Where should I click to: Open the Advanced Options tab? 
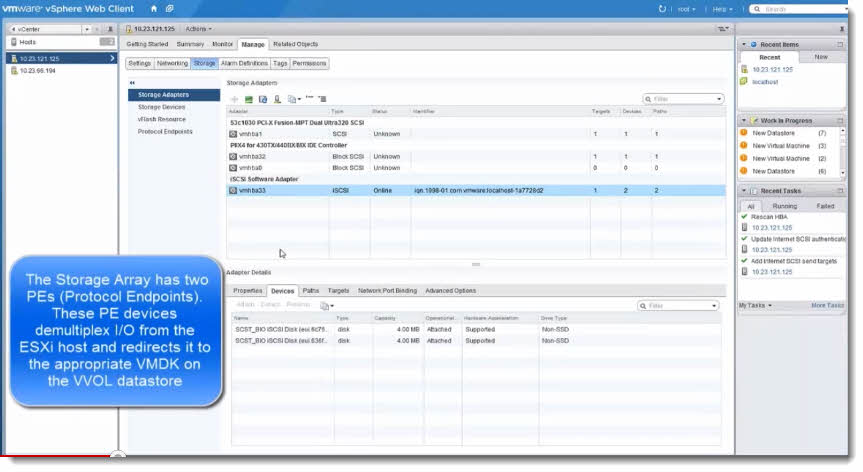pos(451,290)
